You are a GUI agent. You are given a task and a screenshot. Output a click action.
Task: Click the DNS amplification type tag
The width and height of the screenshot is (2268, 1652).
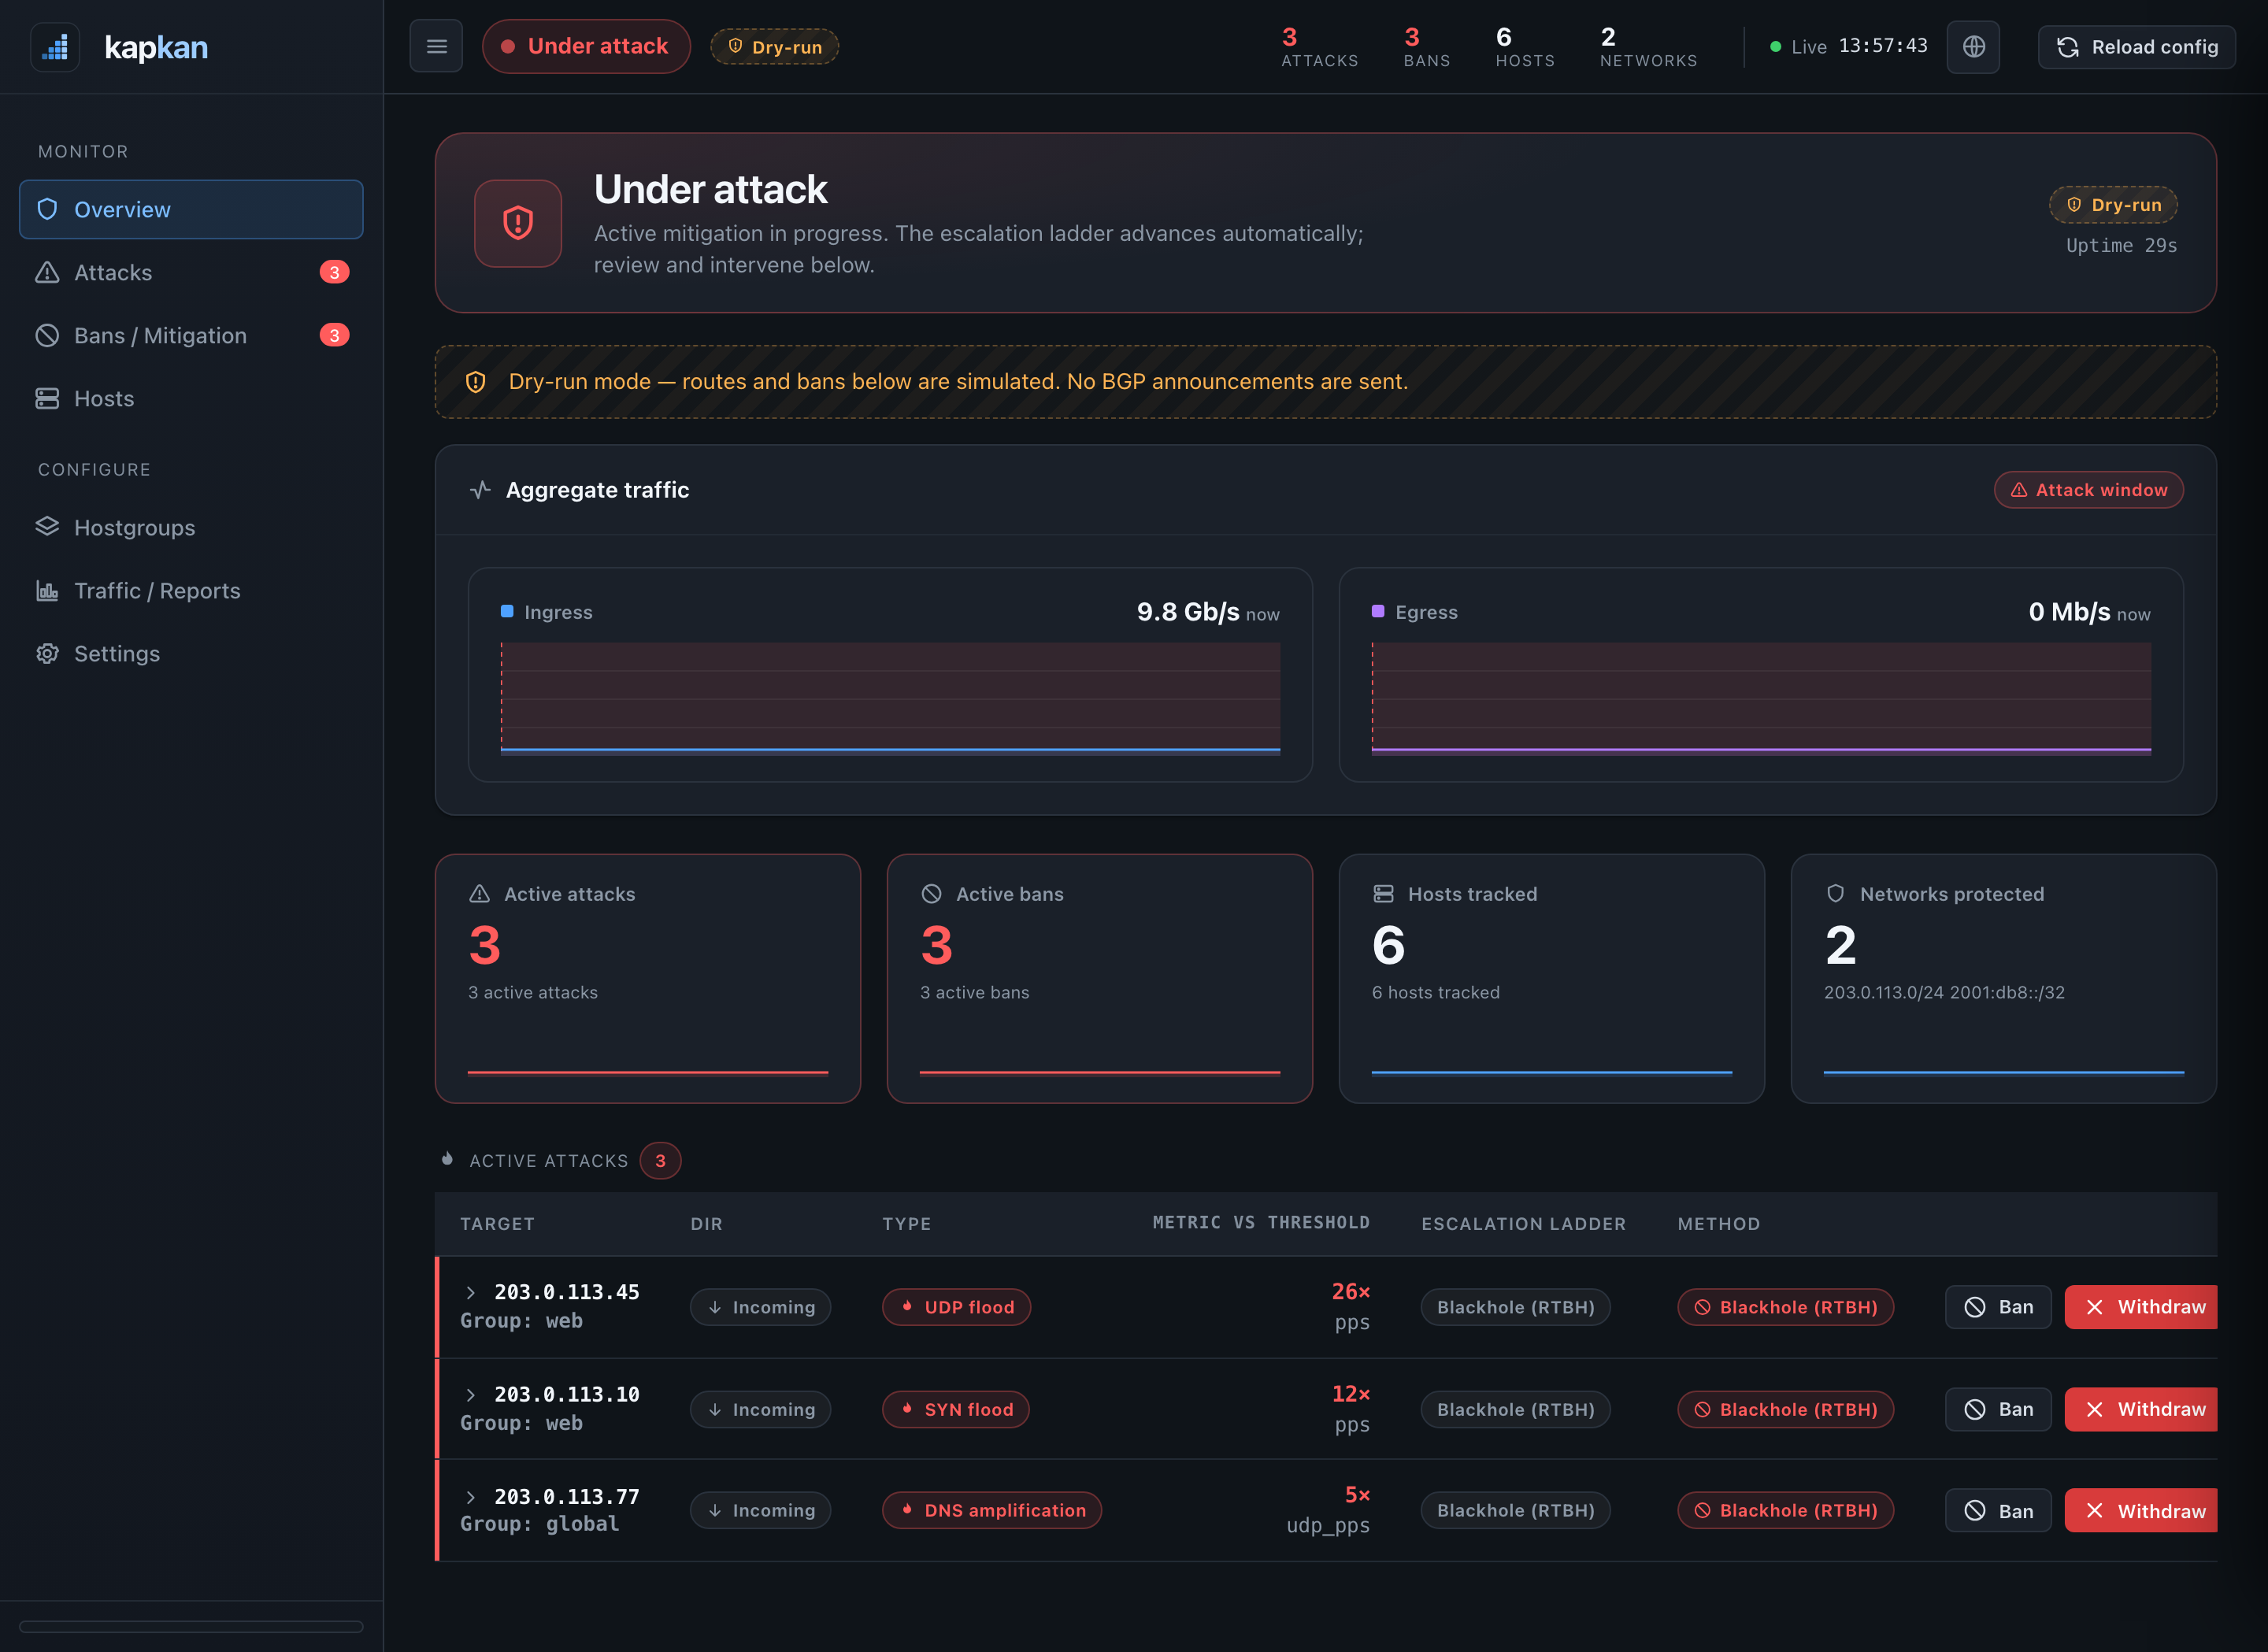click(992, 1510)
